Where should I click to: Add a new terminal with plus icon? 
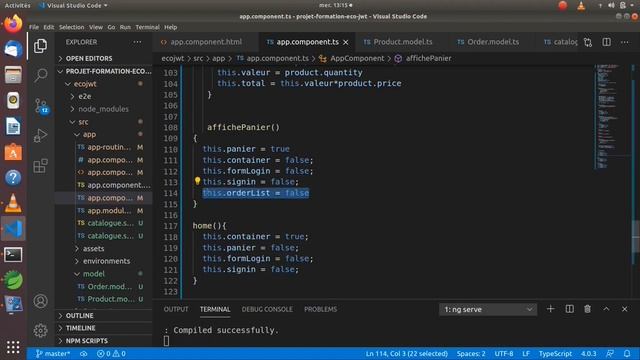[550, 309]
